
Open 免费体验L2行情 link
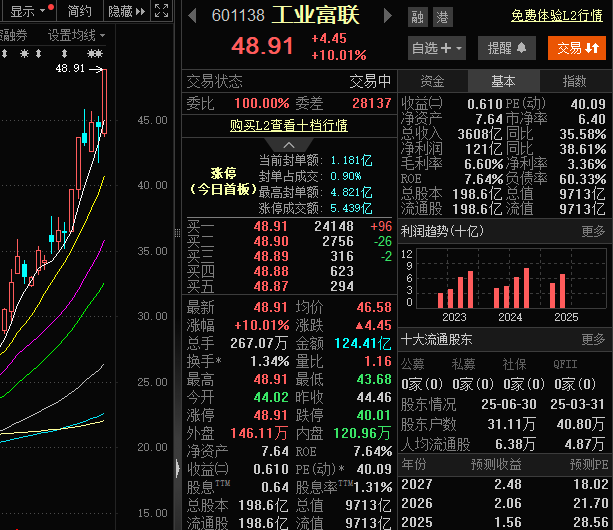(557, 16)
